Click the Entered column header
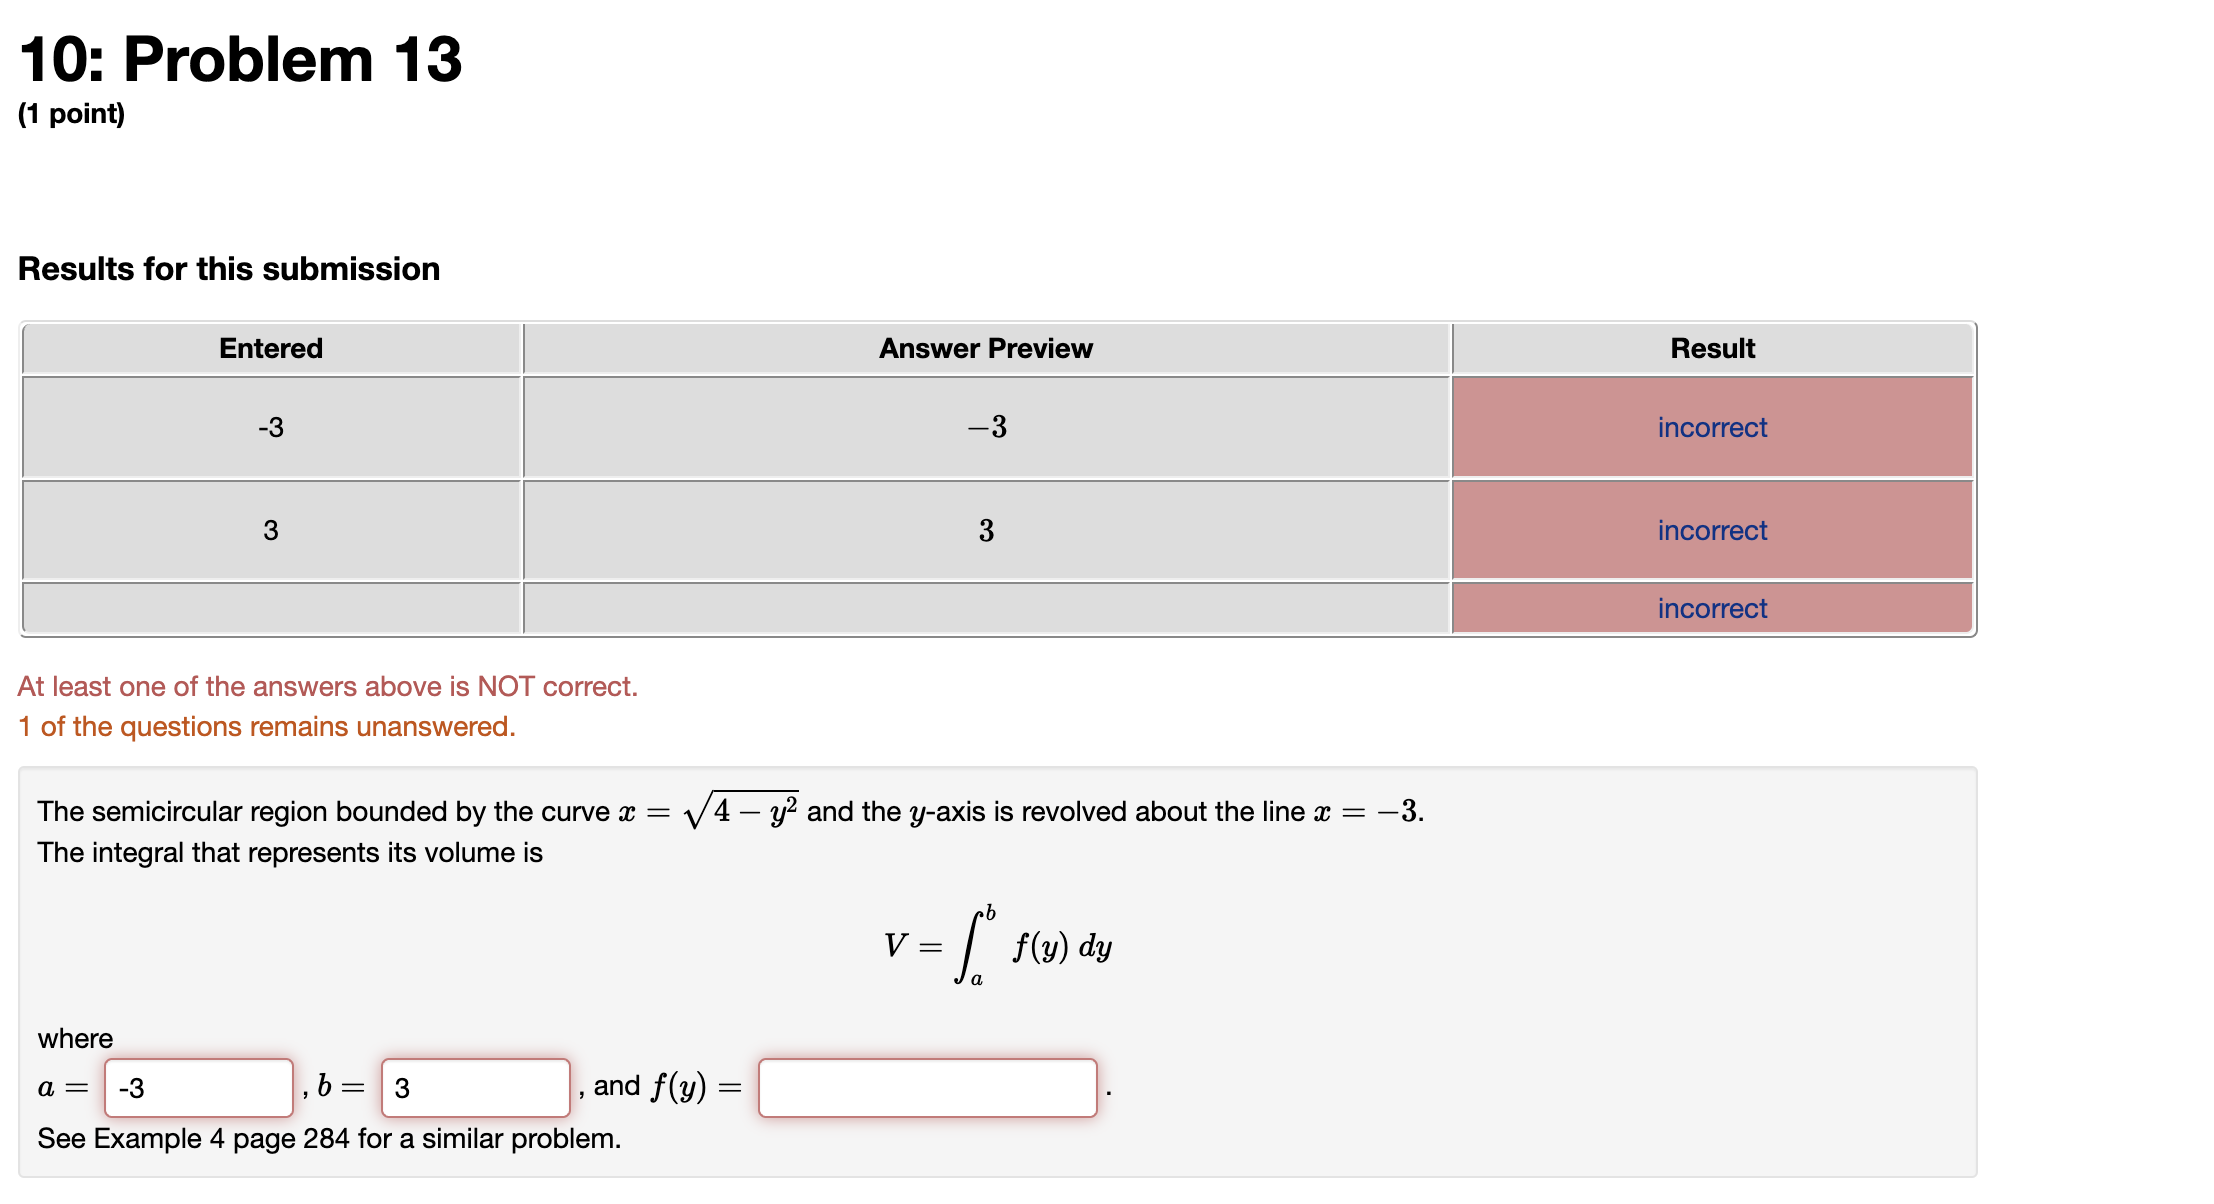This screenshot has height=1204, width=2214. (x=270, y=348)
